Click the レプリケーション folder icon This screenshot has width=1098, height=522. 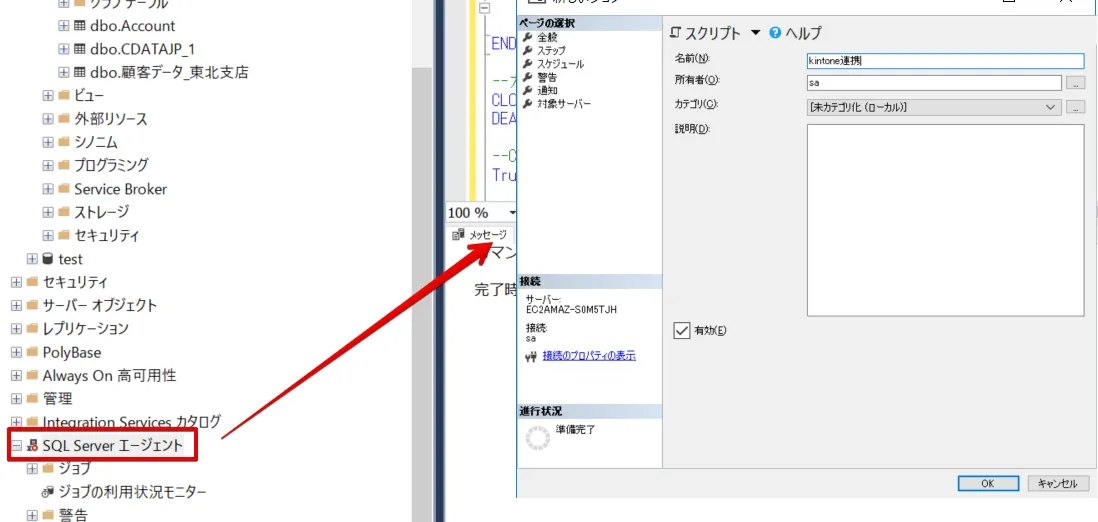[32, 329]
